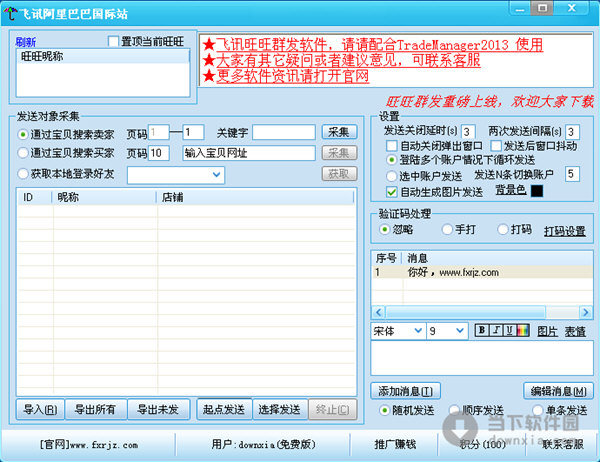Click the umbrella app icon in title bar
Viewport: 600px width, 462px height.
coord(10,13)
